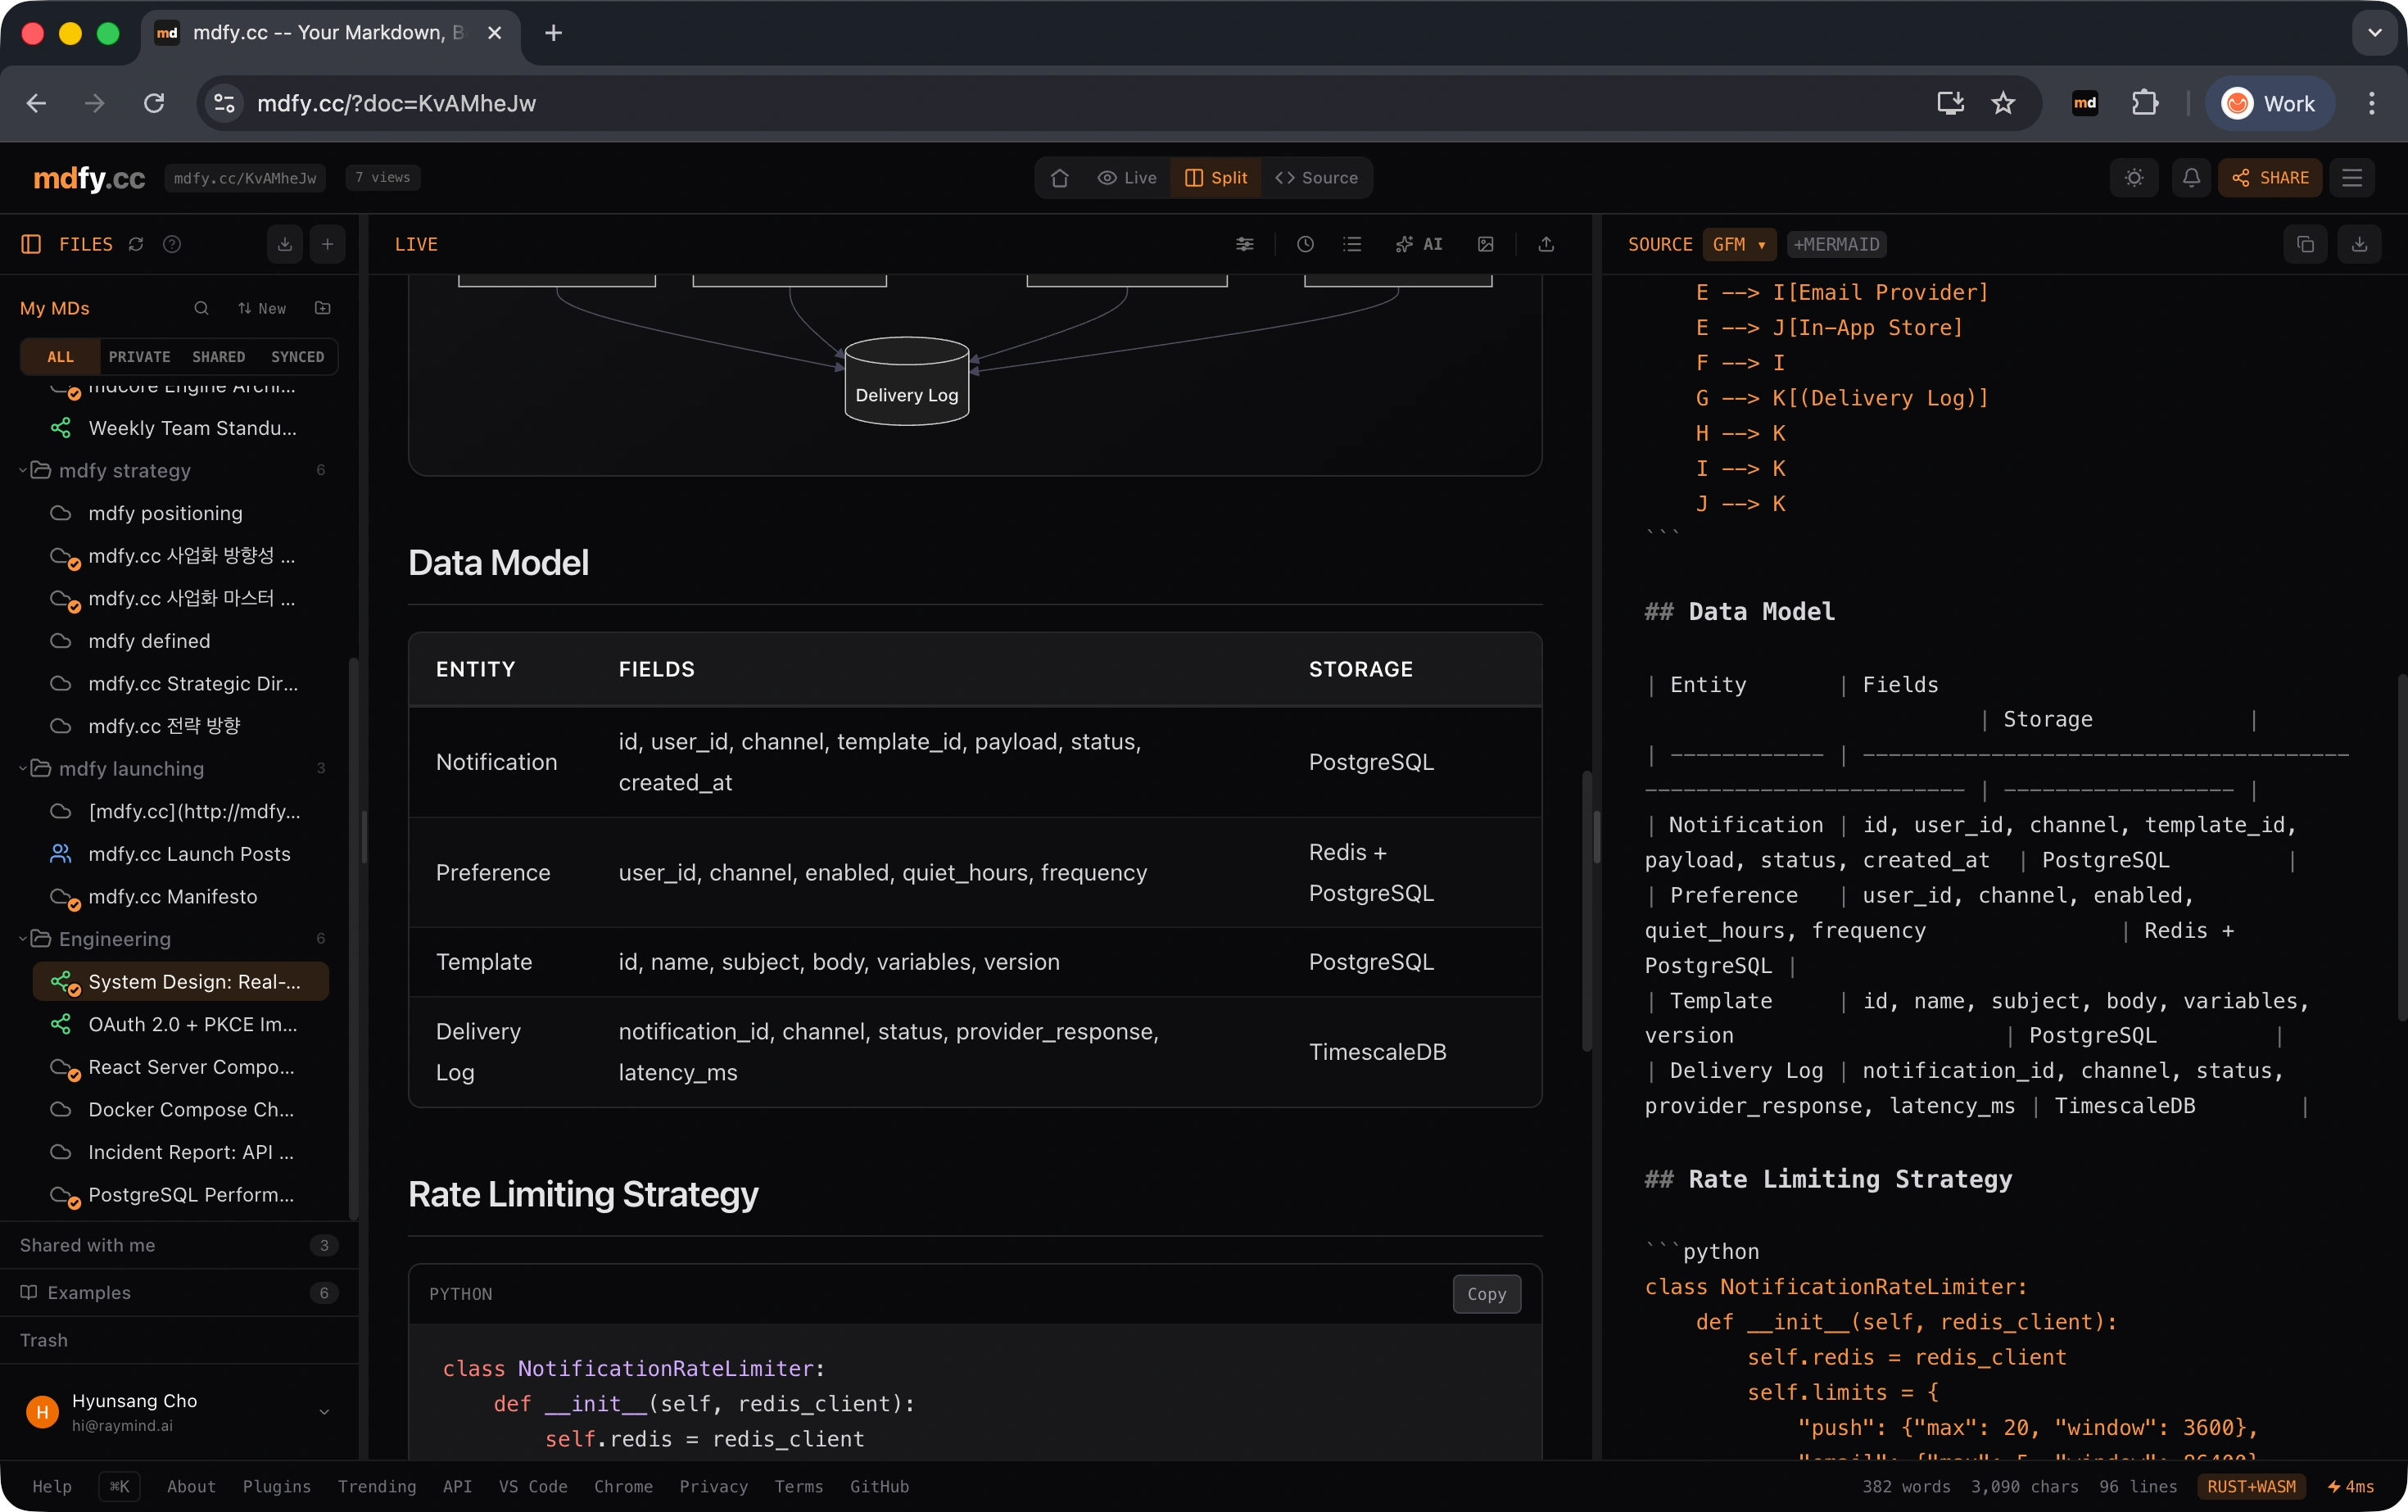Click the split pane divider handle
This screenshot has height=1512, width=2408.
1596,836
